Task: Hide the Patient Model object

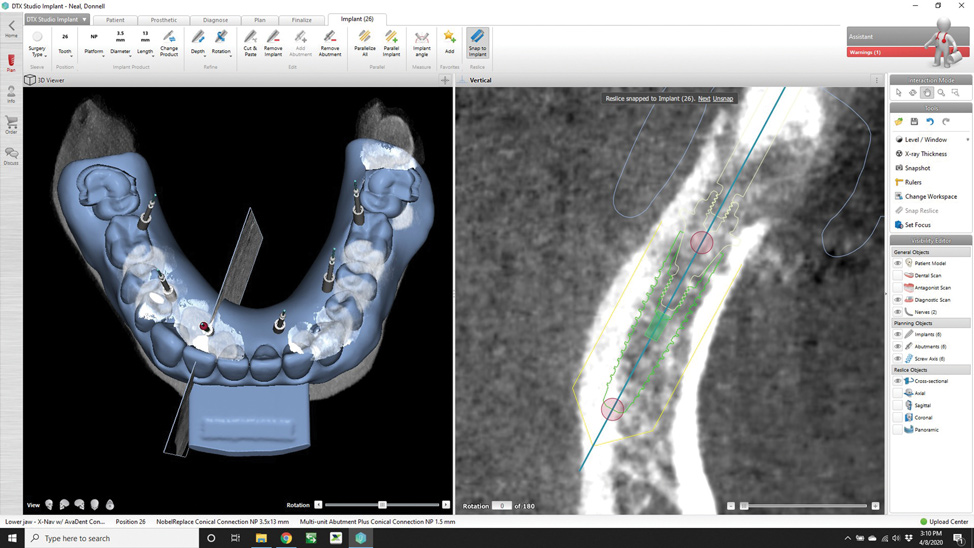Action: pos(898,263)
